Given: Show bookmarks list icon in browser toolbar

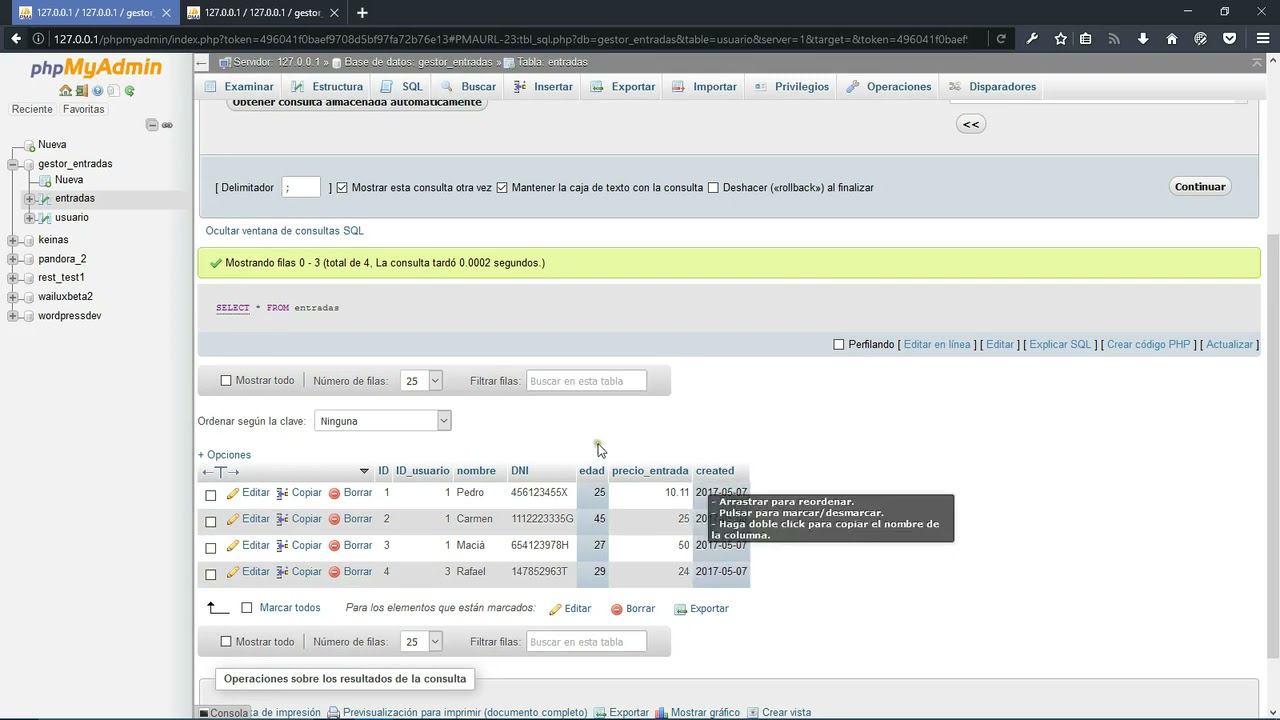Looking at the screenshot, I should coord(1085,39).
